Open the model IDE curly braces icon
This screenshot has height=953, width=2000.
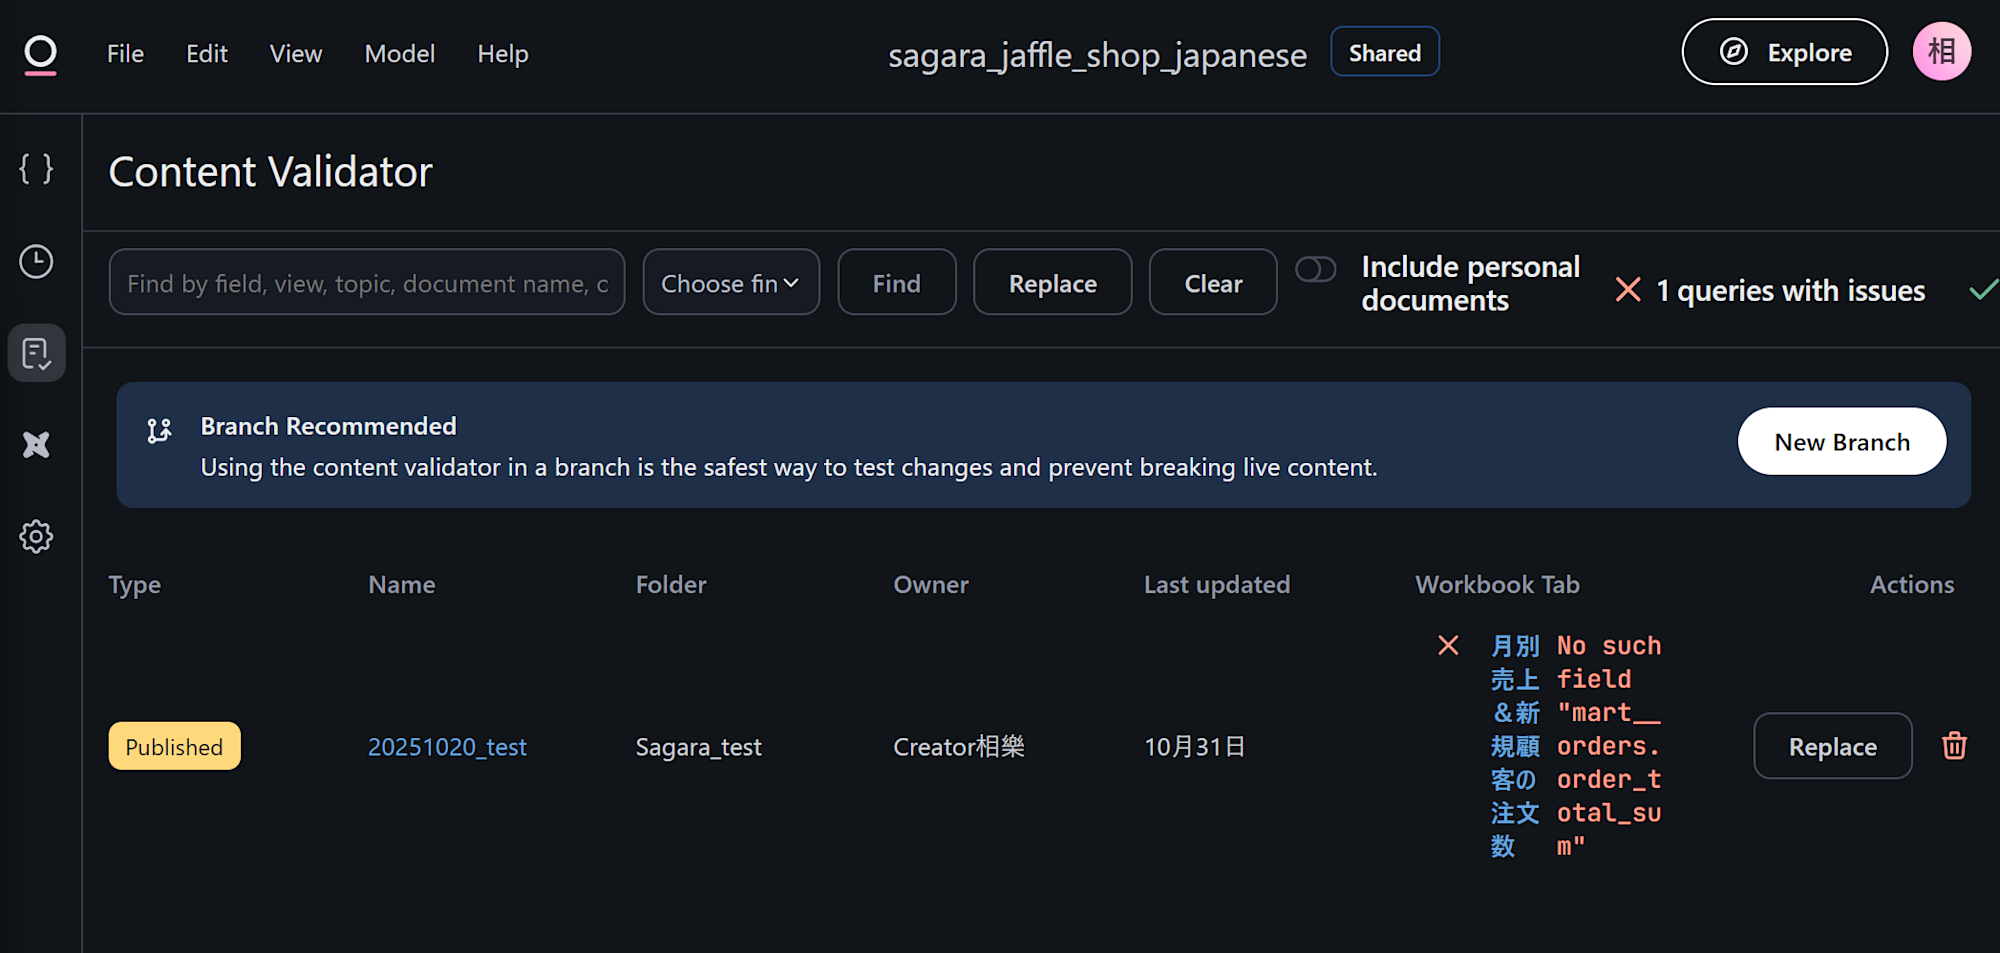pos(36,169)
